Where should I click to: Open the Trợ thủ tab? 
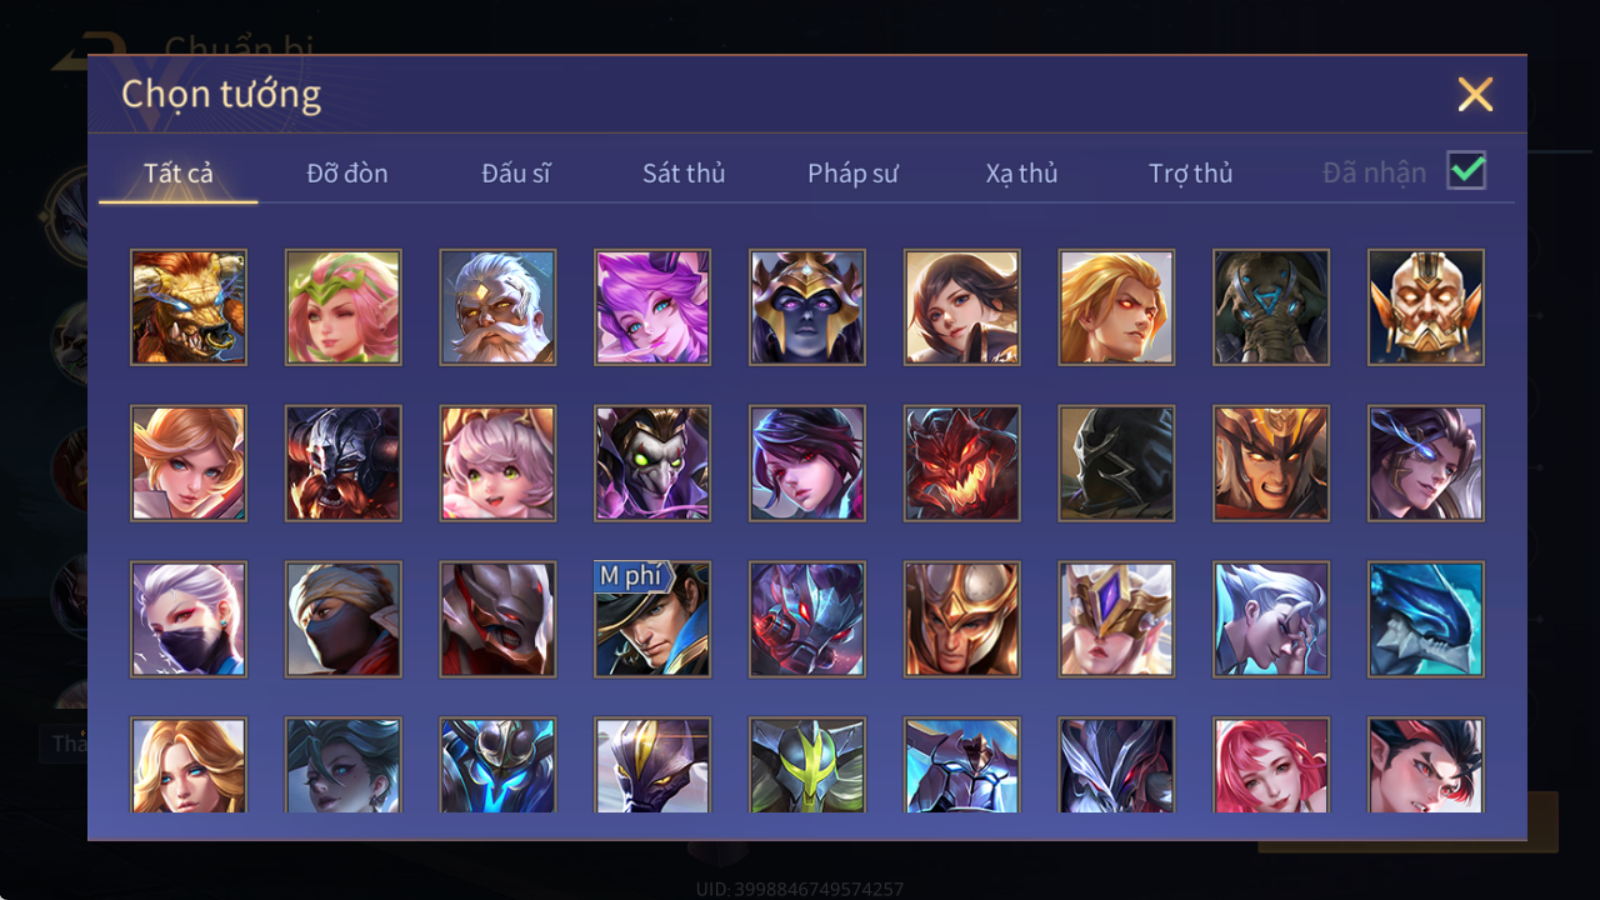tap(1191, 173)
